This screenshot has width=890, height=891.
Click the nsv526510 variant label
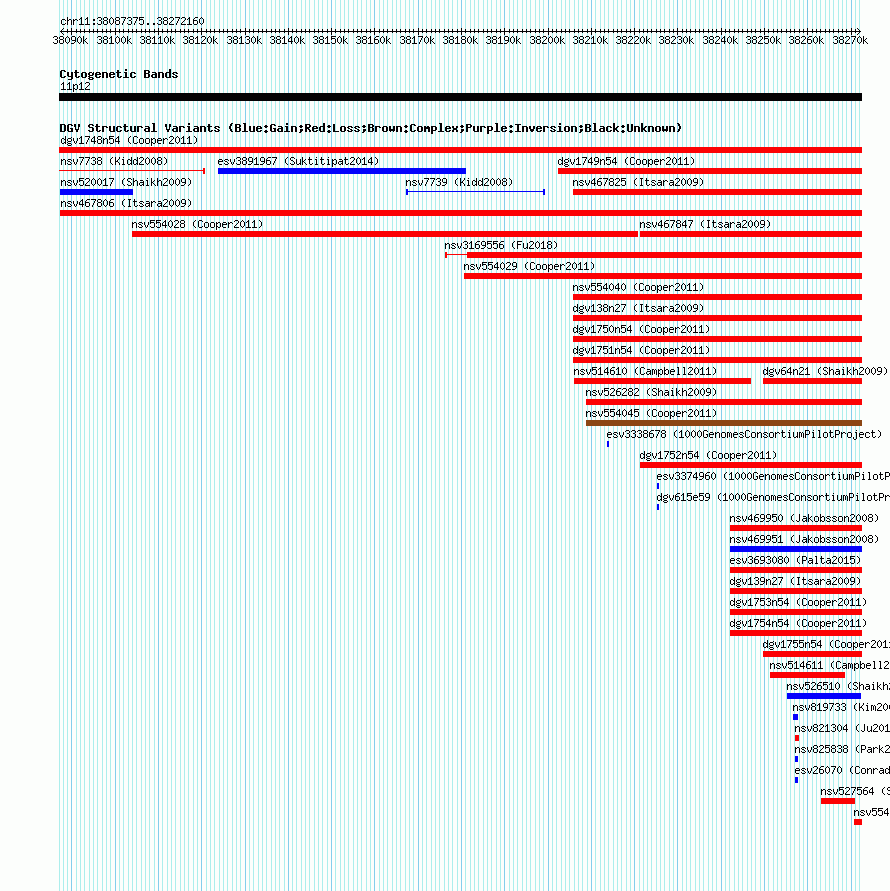838,687
